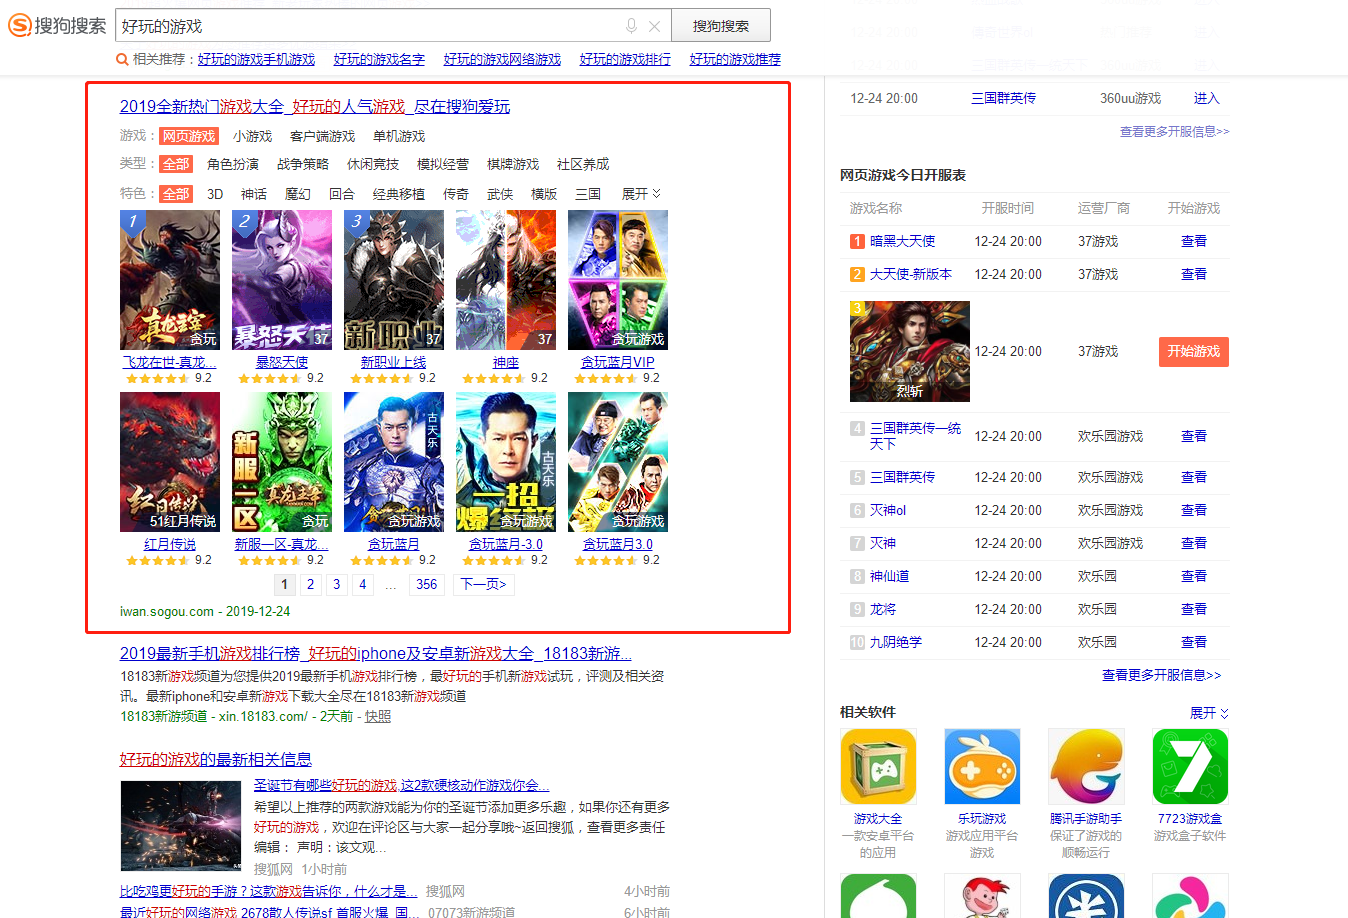Expand the 特色 feature filter list
Viewport: 1348px width, 918px height.
pyautogui.click(x=641, y=194)
